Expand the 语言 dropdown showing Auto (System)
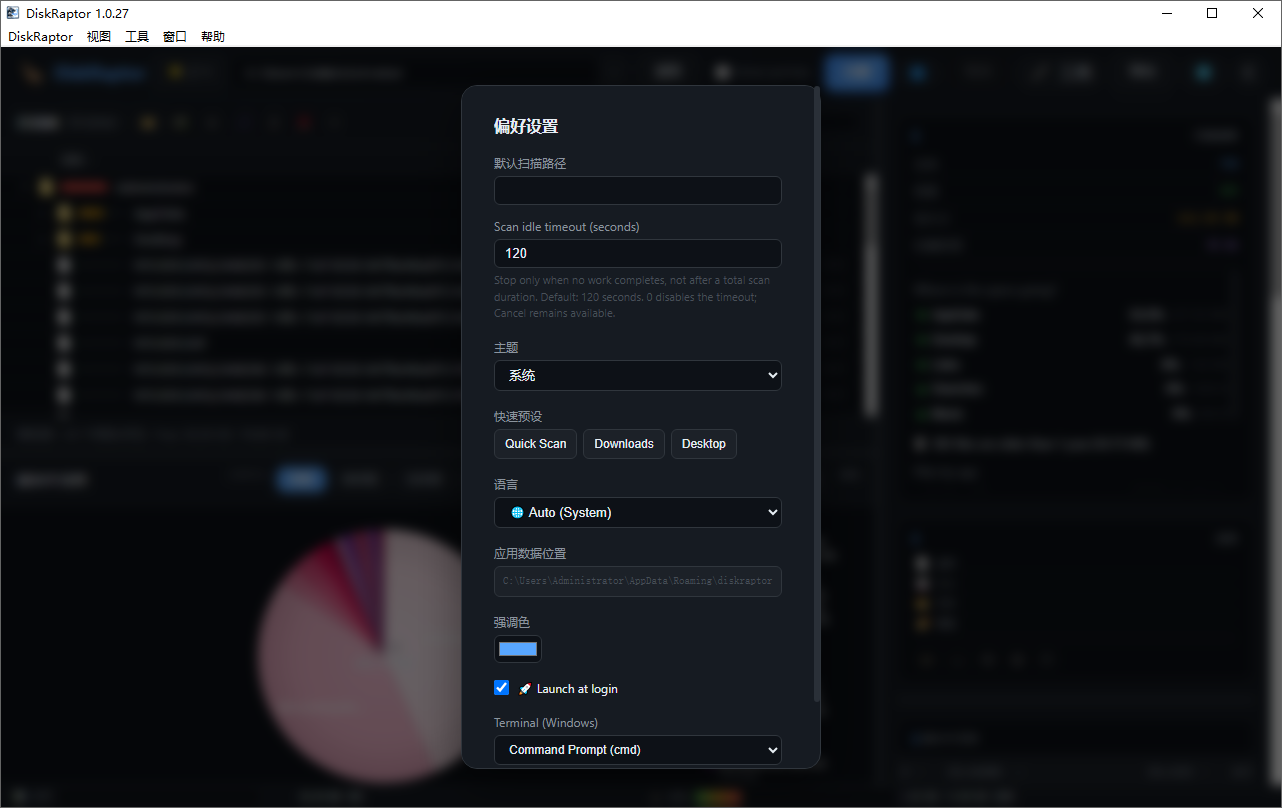The width and height of the screenshot is (1282, 808). click(638, 512)
